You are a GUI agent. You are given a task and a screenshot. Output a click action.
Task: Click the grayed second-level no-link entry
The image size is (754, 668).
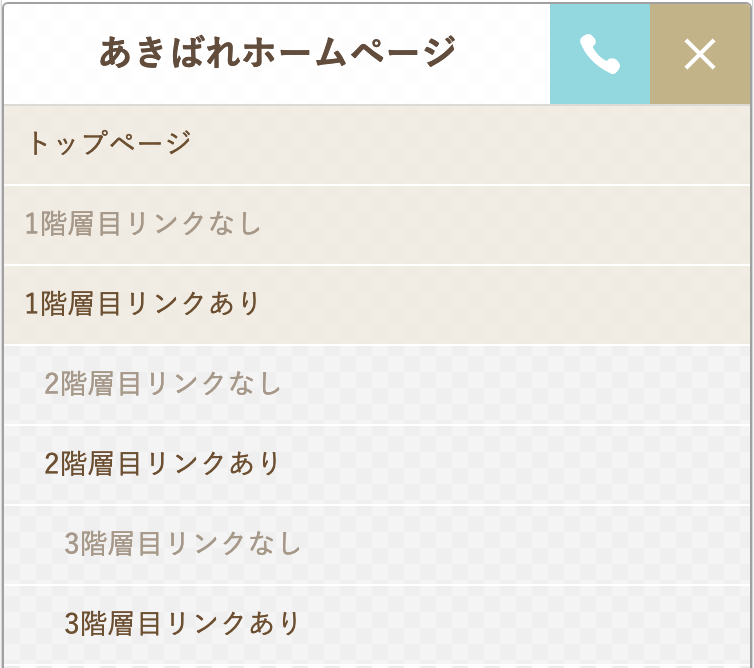377,384
